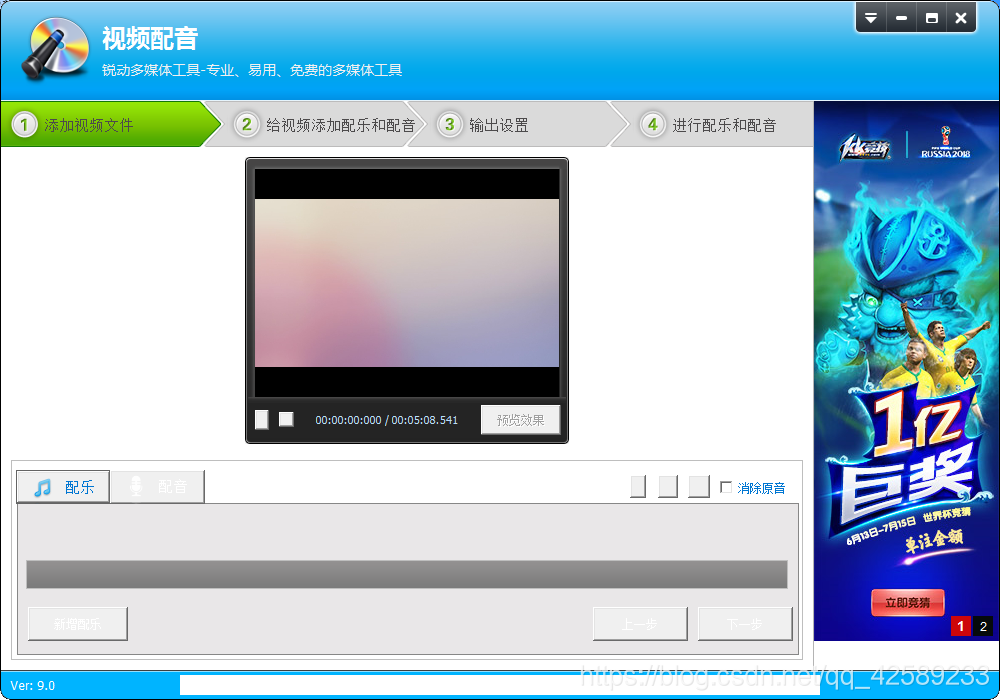Switch to the 配乐 tab
The image size is (1000, 700).
click(x=63, y=487)
